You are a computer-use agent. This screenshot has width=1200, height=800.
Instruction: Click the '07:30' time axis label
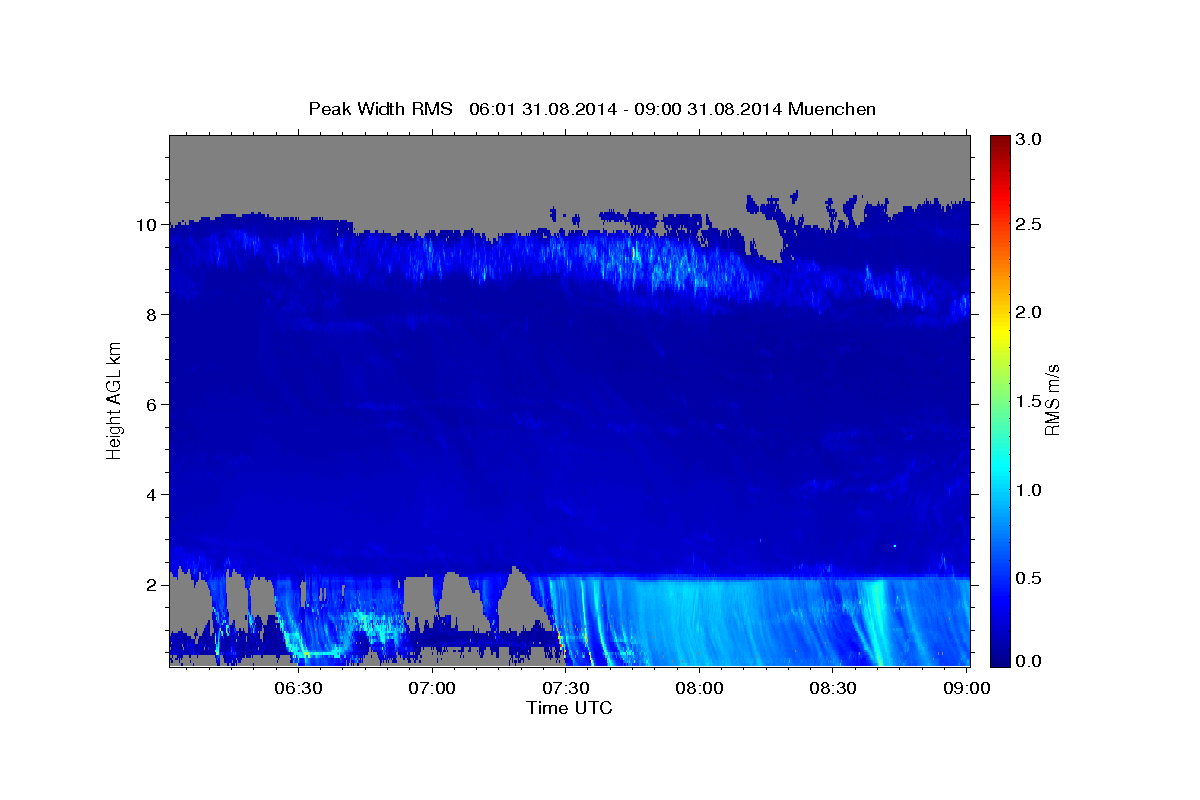pos(566,688)
